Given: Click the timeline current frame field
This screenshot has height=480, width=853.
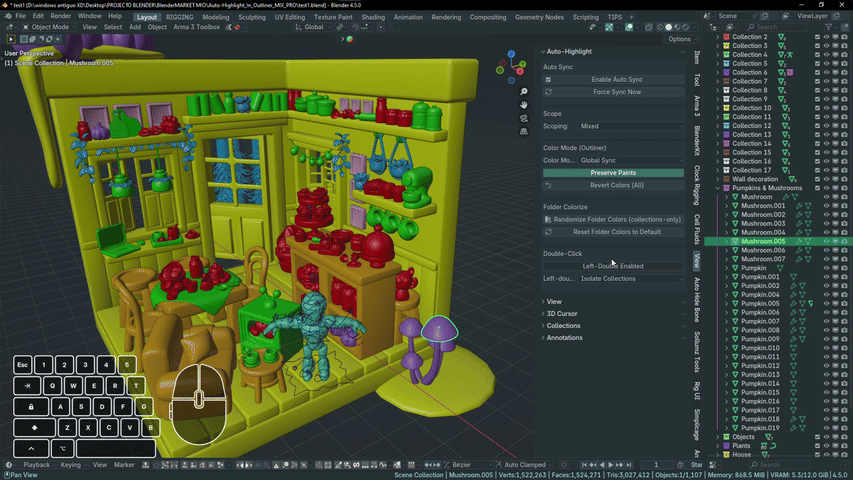Looking at the screenshot, I should coord(656,465).
